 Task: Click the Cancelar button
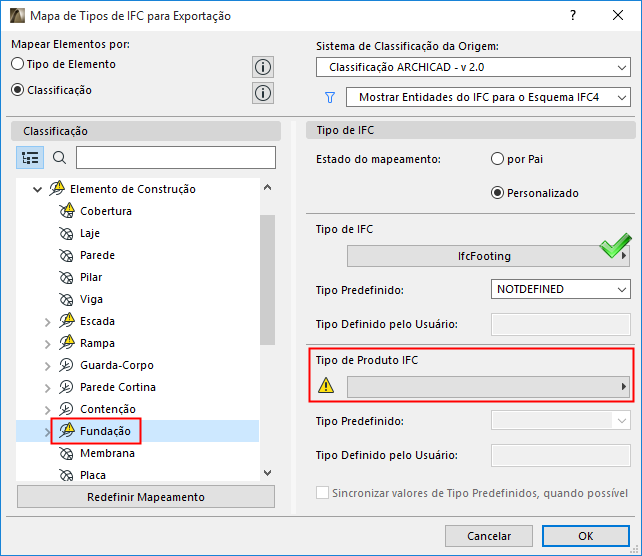click(489, 536)
